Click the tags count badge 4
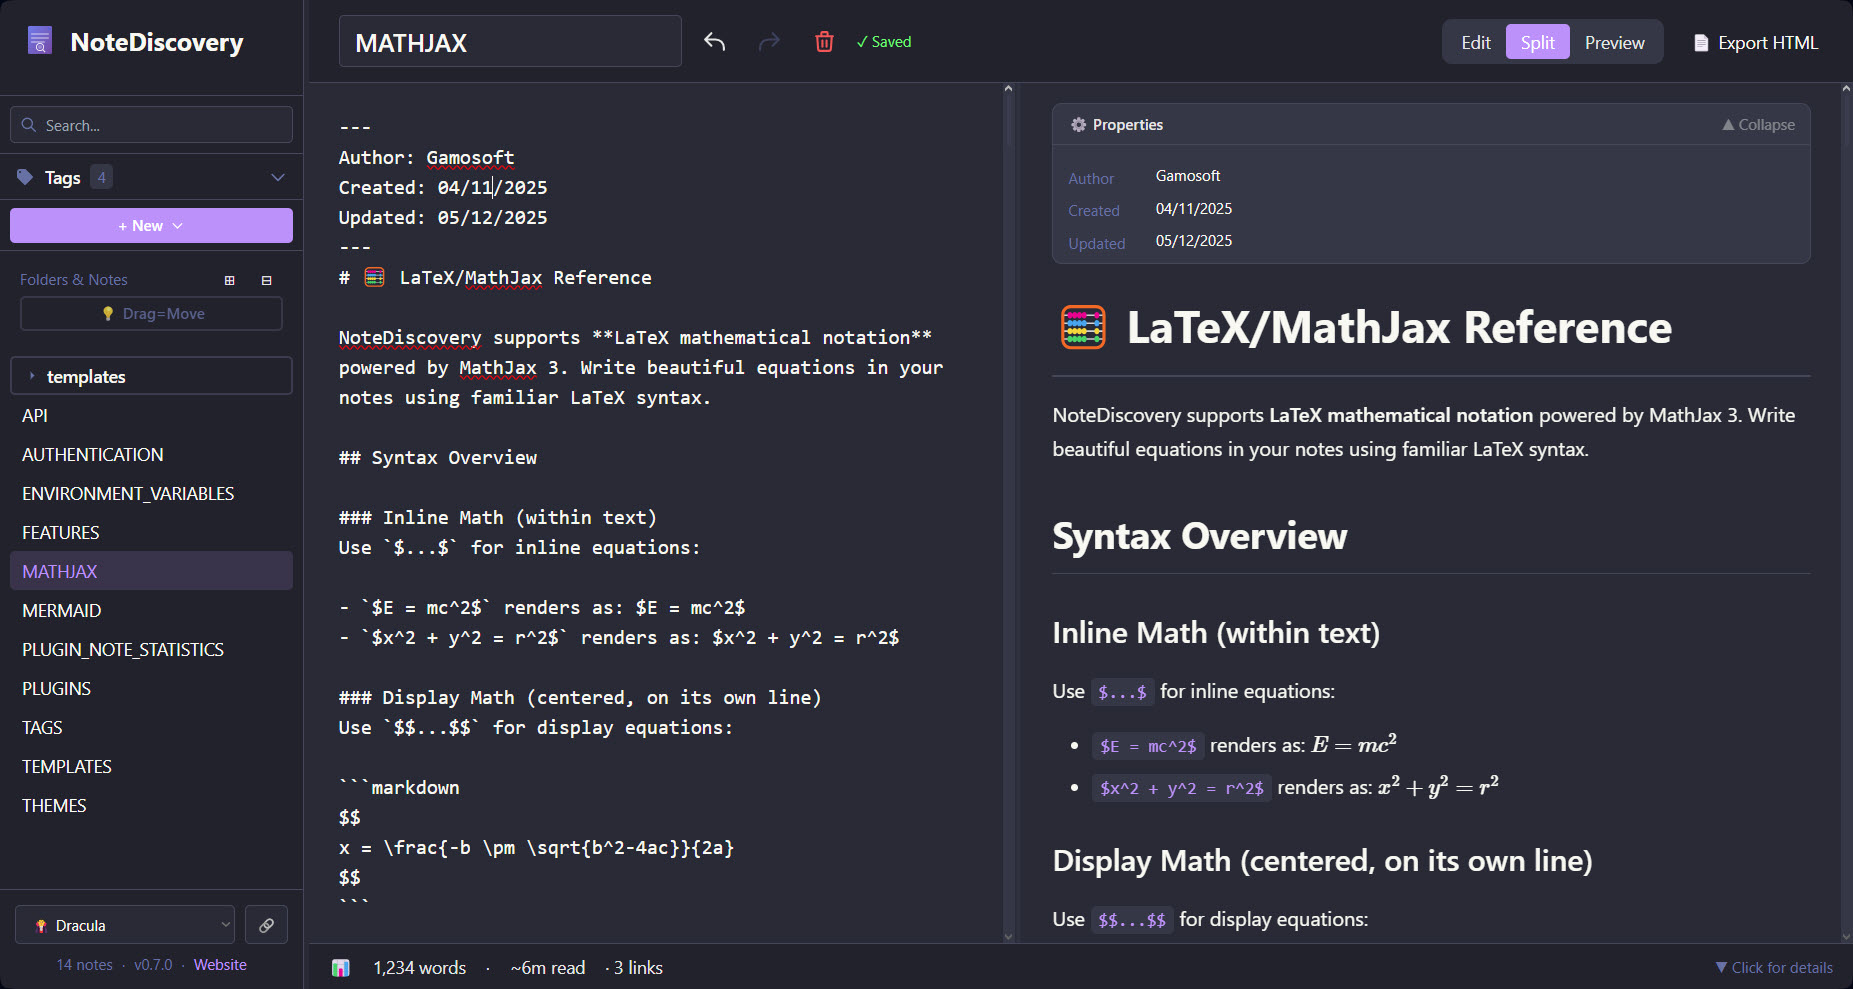The image size is (1853, 989). click(101, 177)
